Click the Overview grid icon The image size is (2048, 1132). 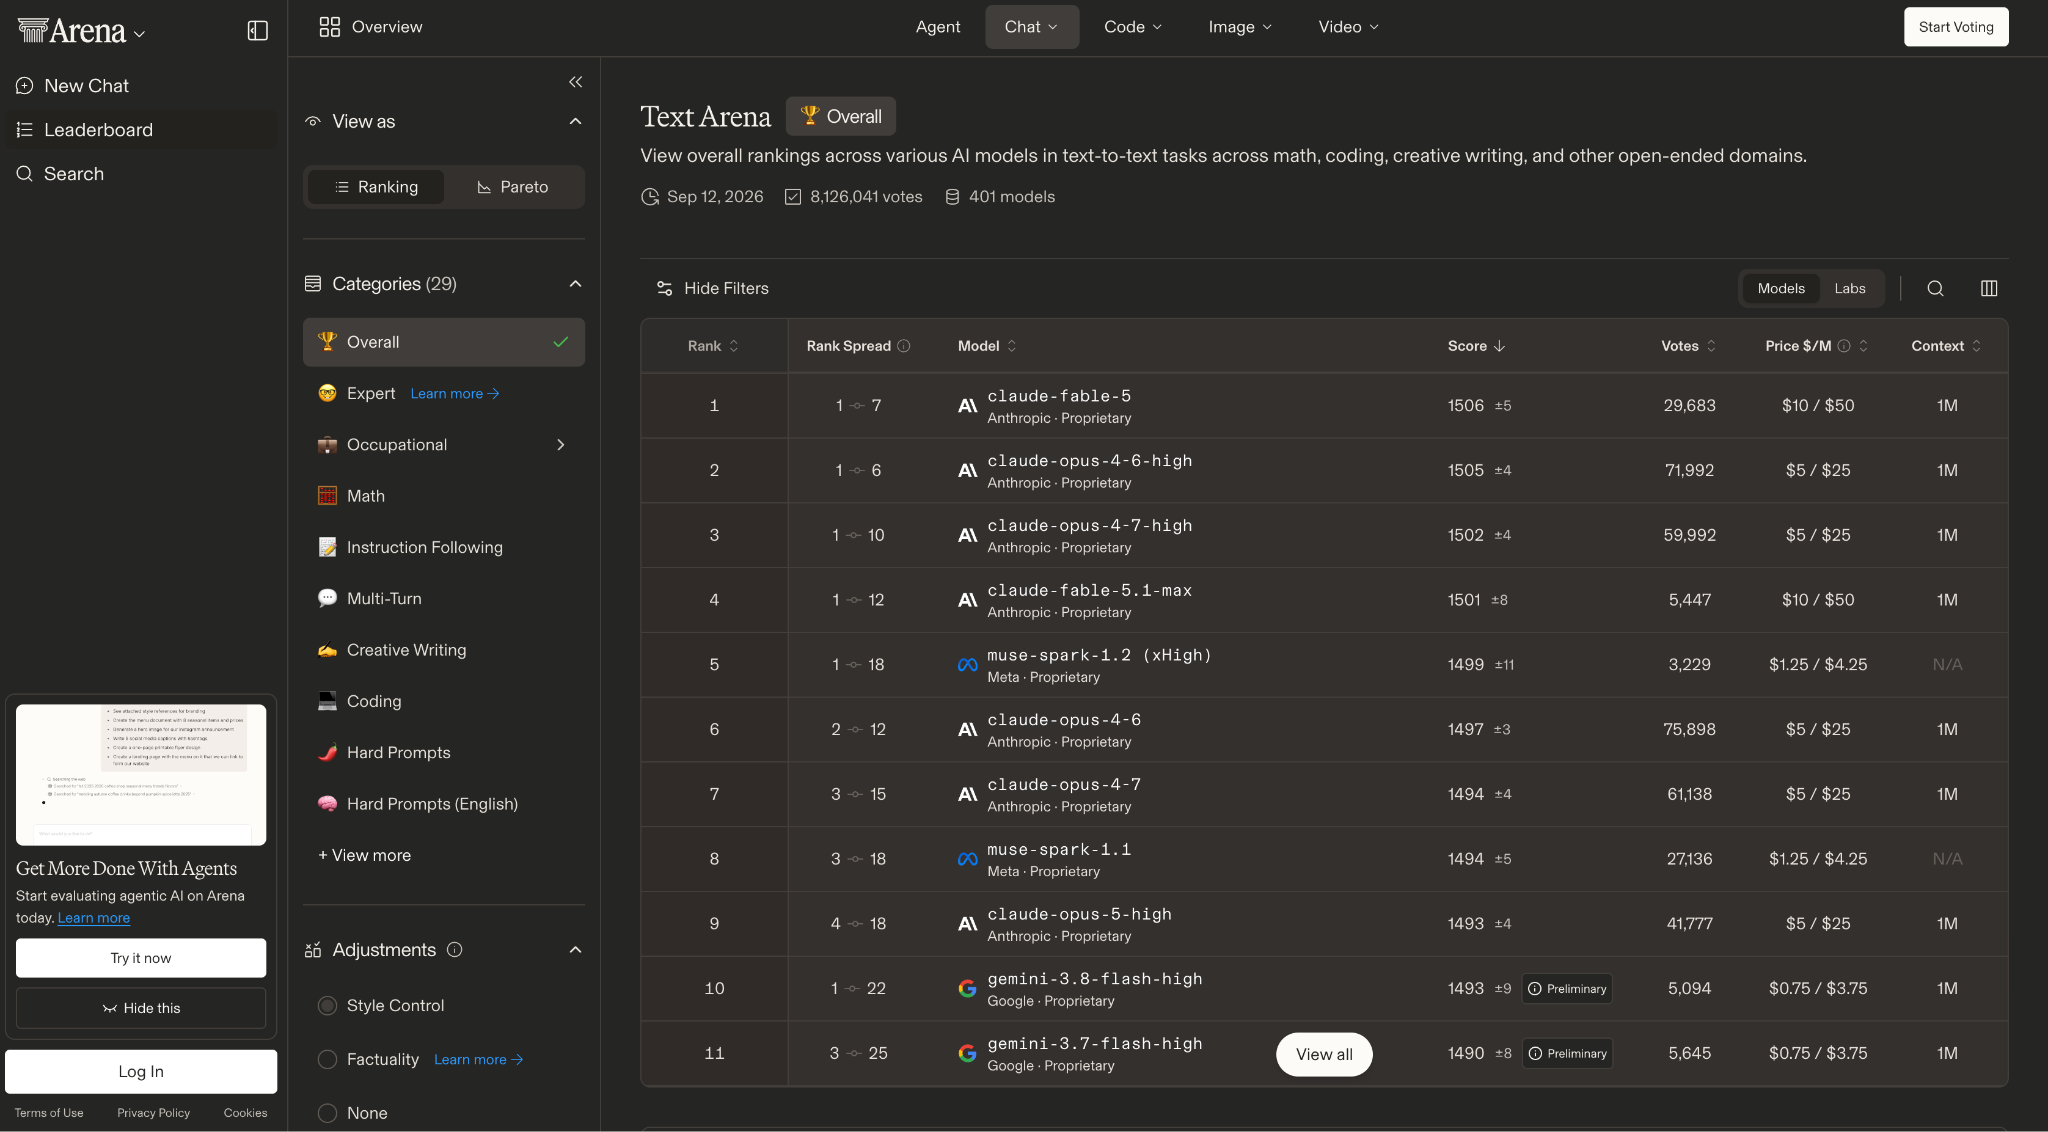point(330,27)
